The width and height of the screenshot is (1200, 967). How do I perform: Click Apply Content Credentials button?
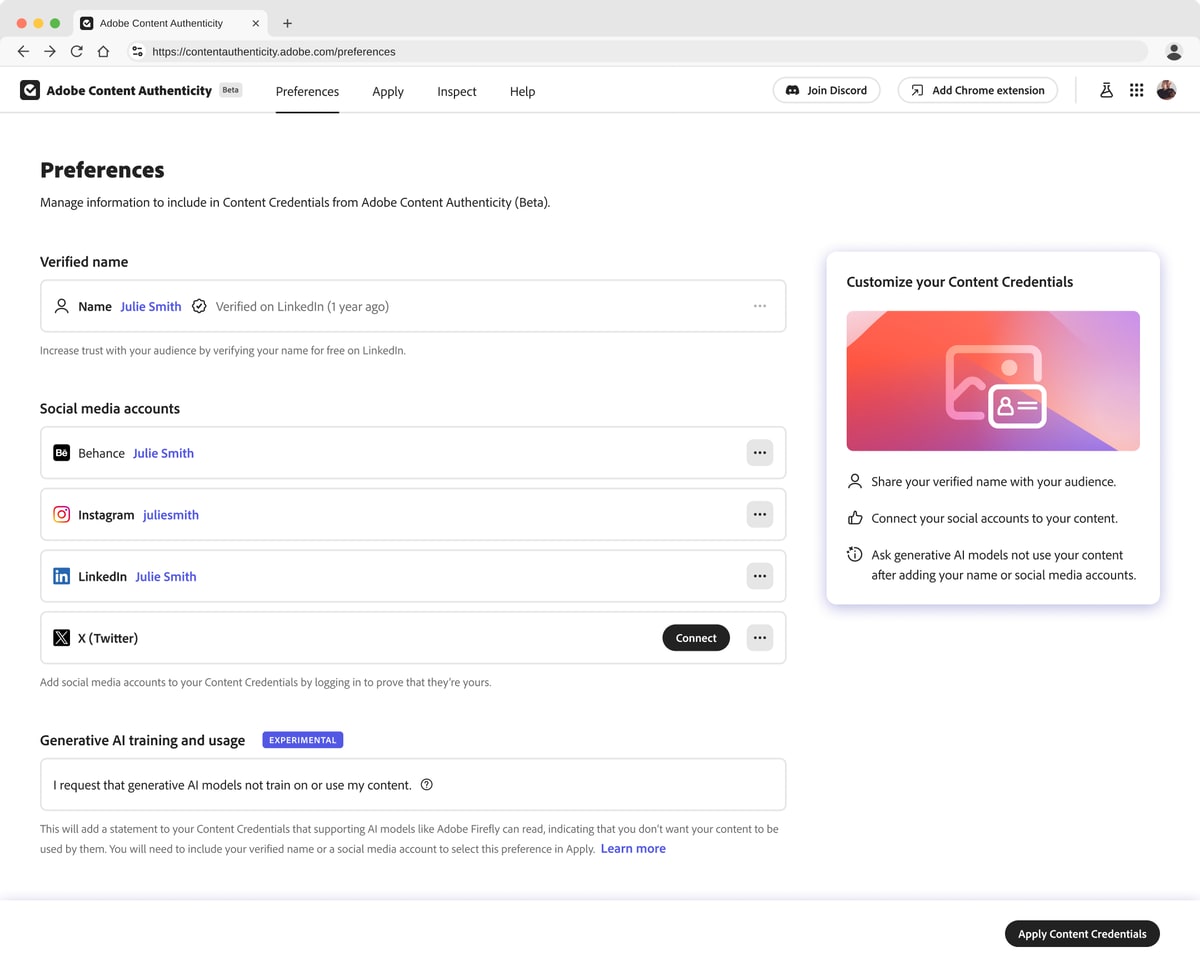click(x=1082, y=934)
